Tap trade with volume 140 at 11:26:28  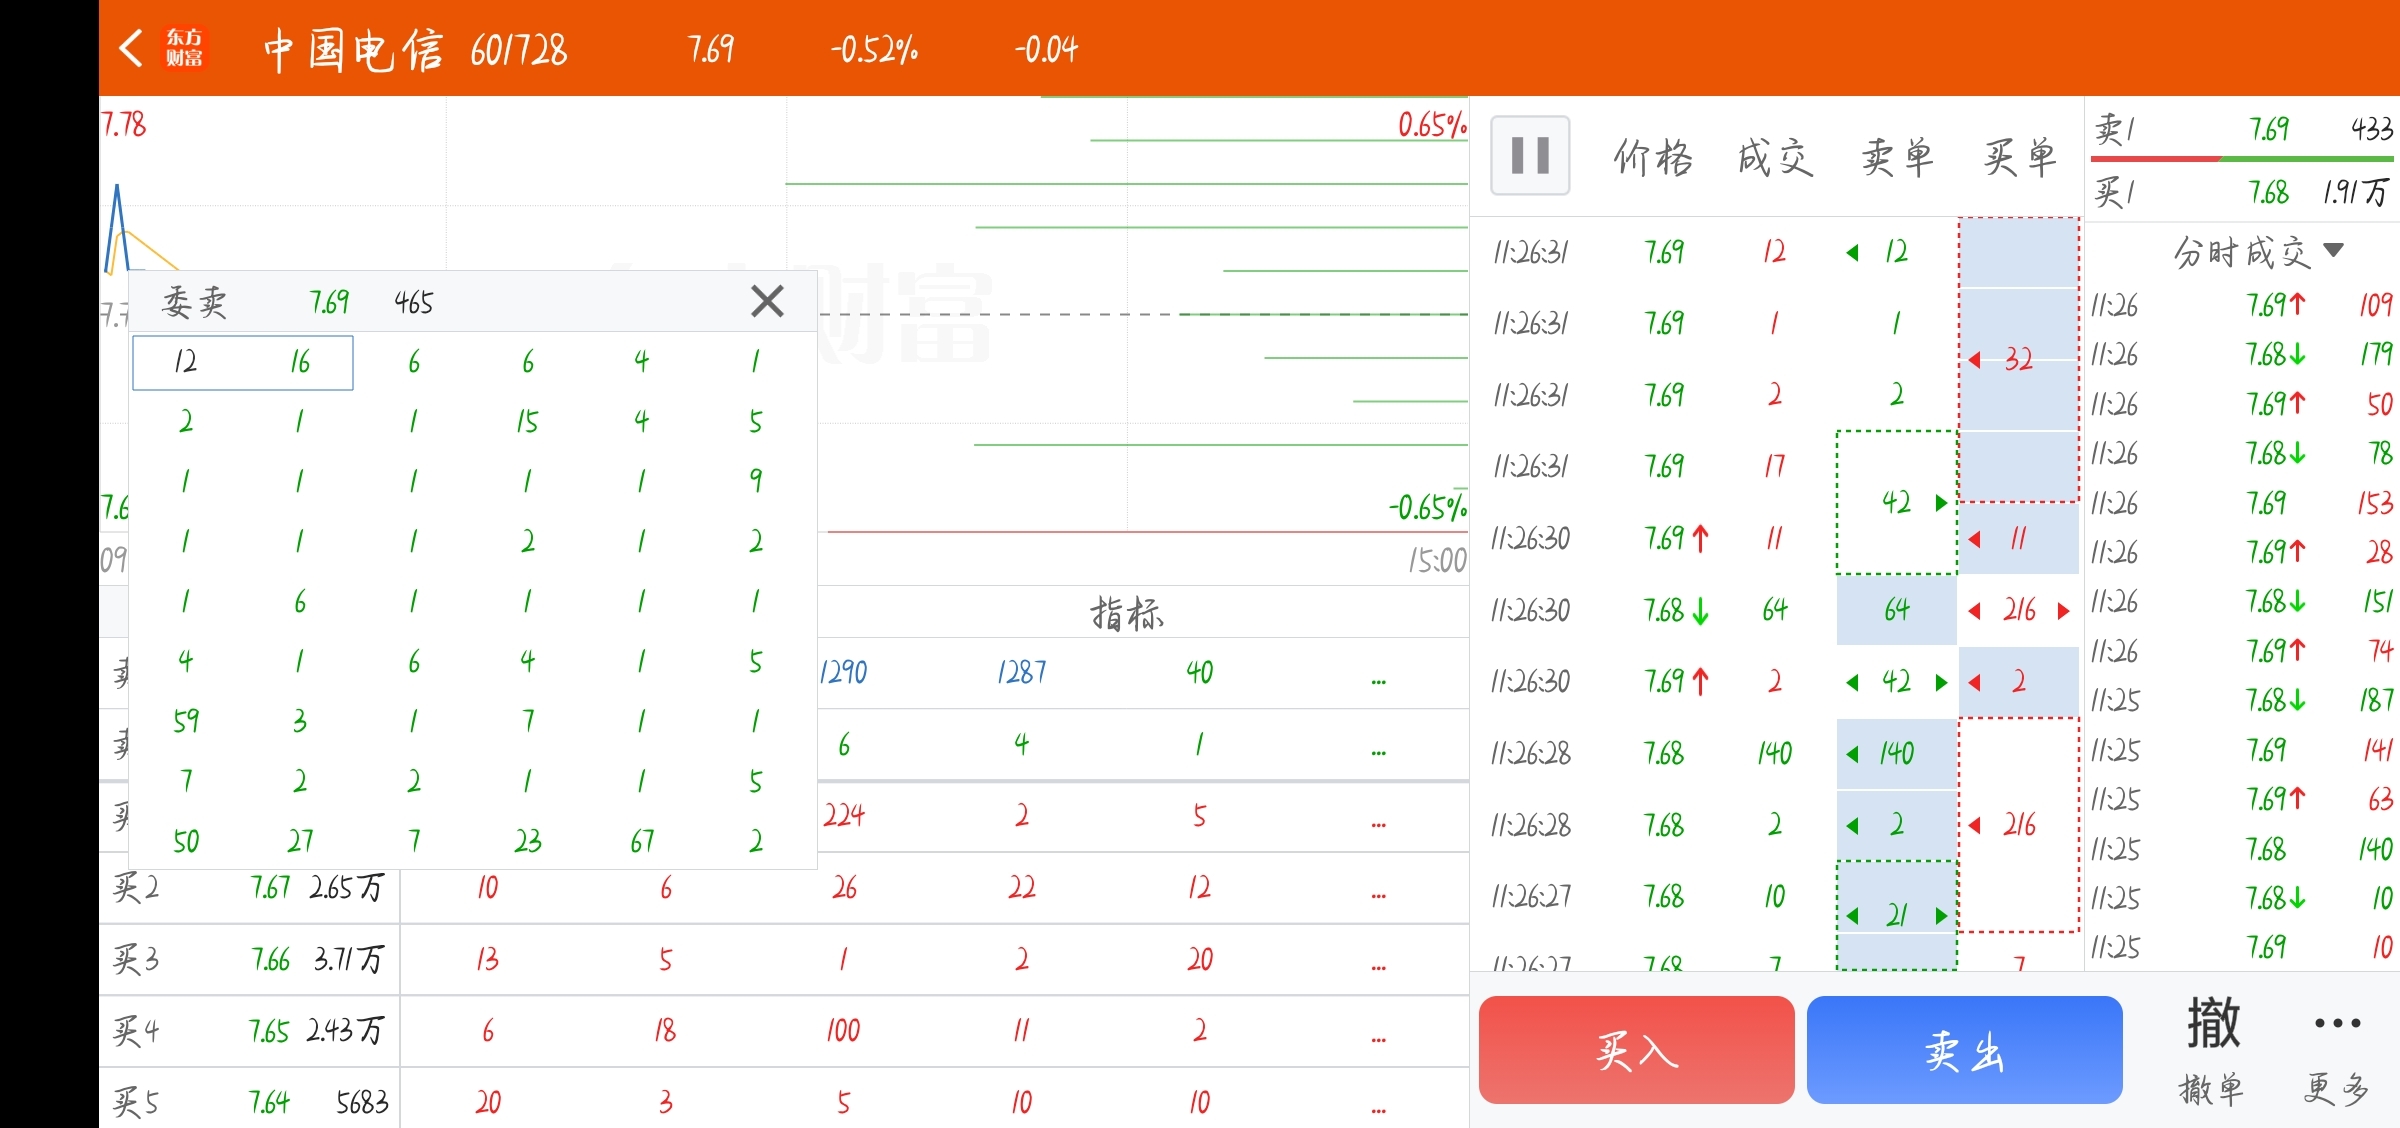point(1774,753)
